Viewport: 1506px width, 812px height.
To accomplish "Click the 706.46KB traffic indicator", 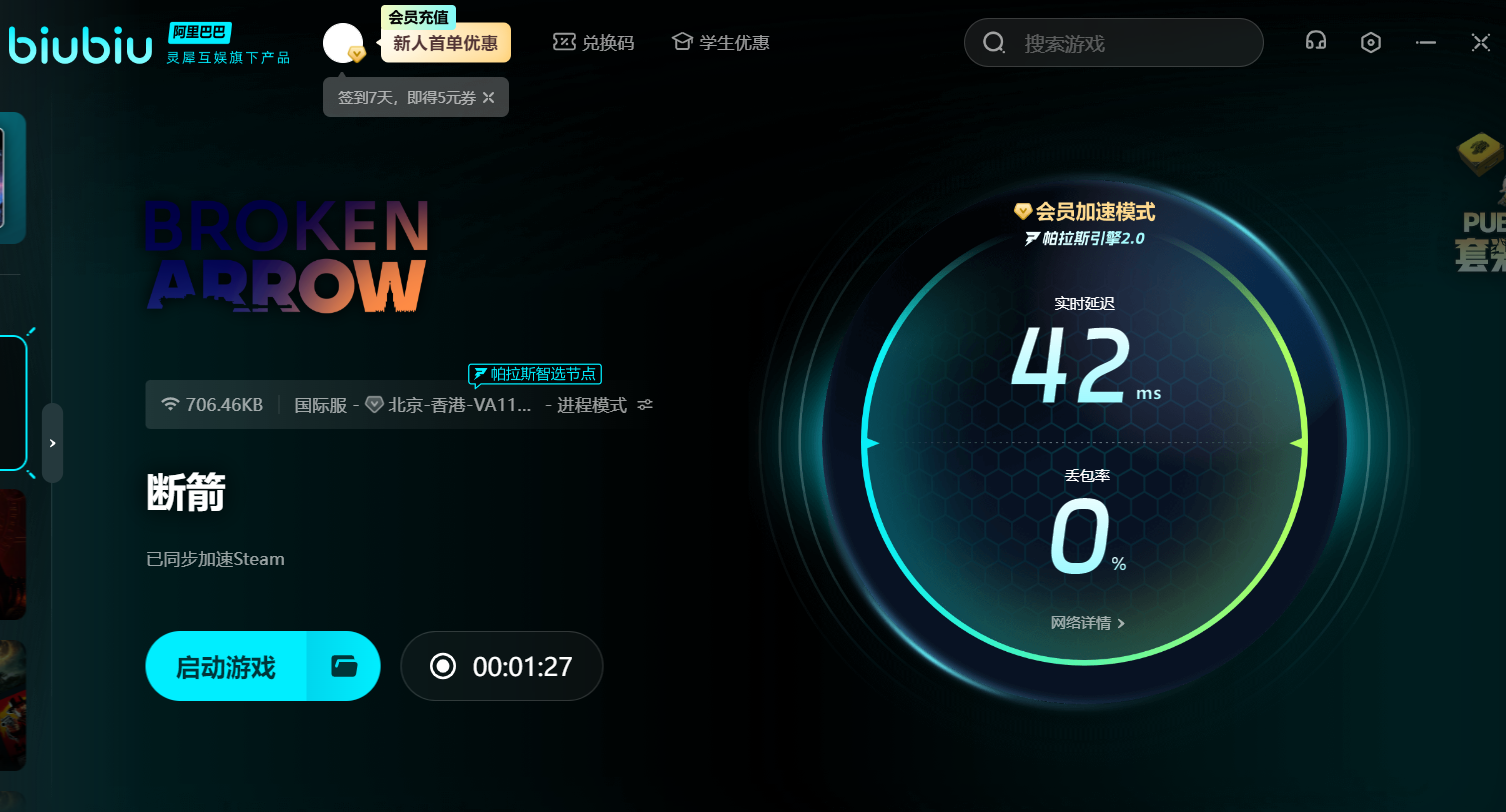I will pyautogui.click(x=224, y=405).
